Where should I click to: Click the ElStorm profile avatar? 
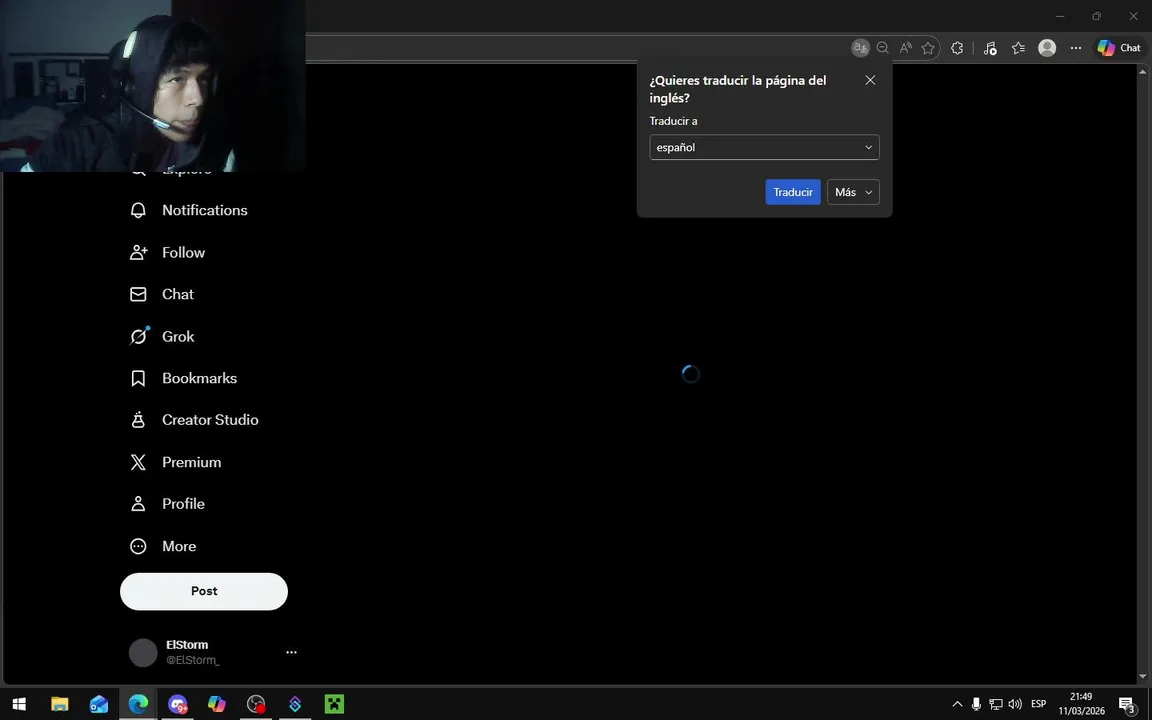click(x=143, y=652)
